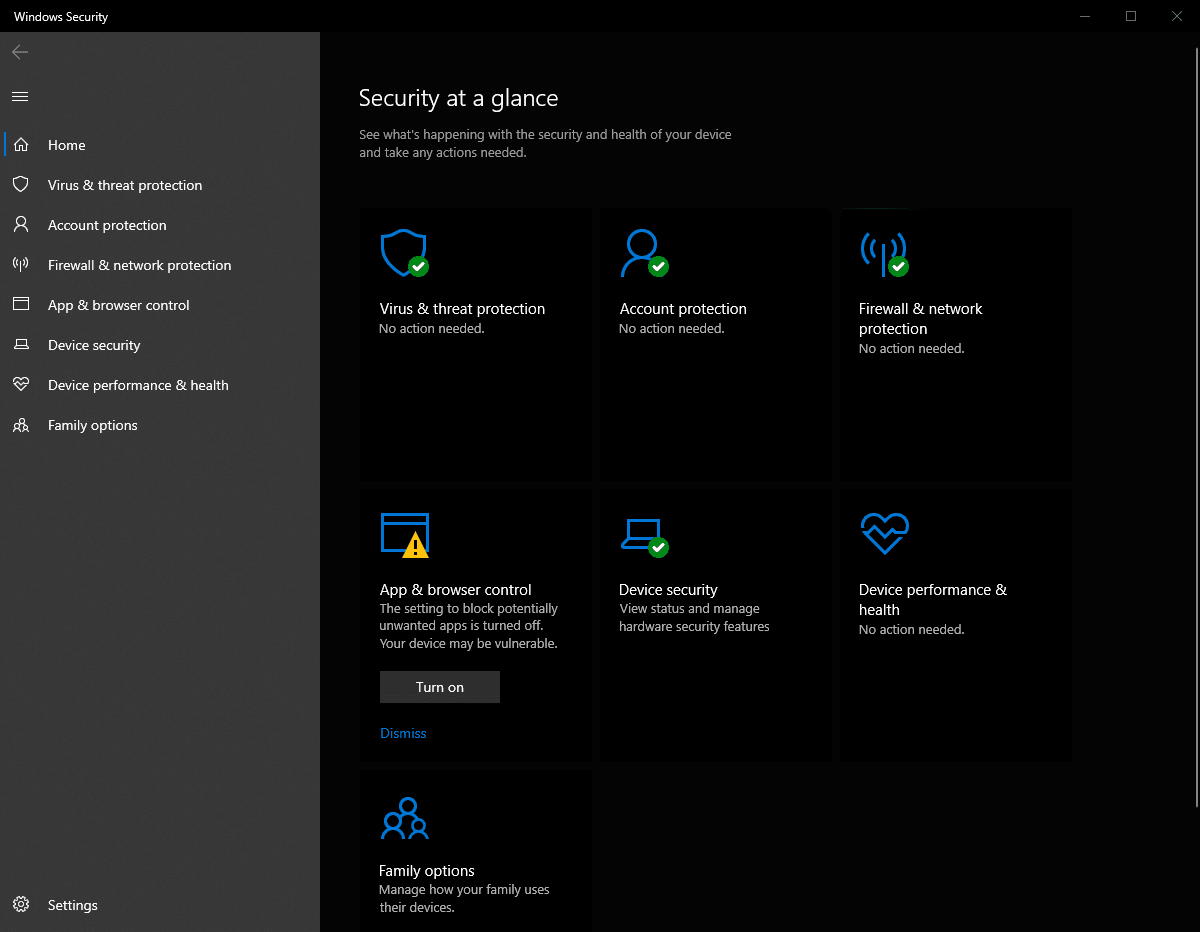The width and height of the screenshot is (1200, 932).
Task: Expand the navigation hamburger menu
Action: point(19,96)
